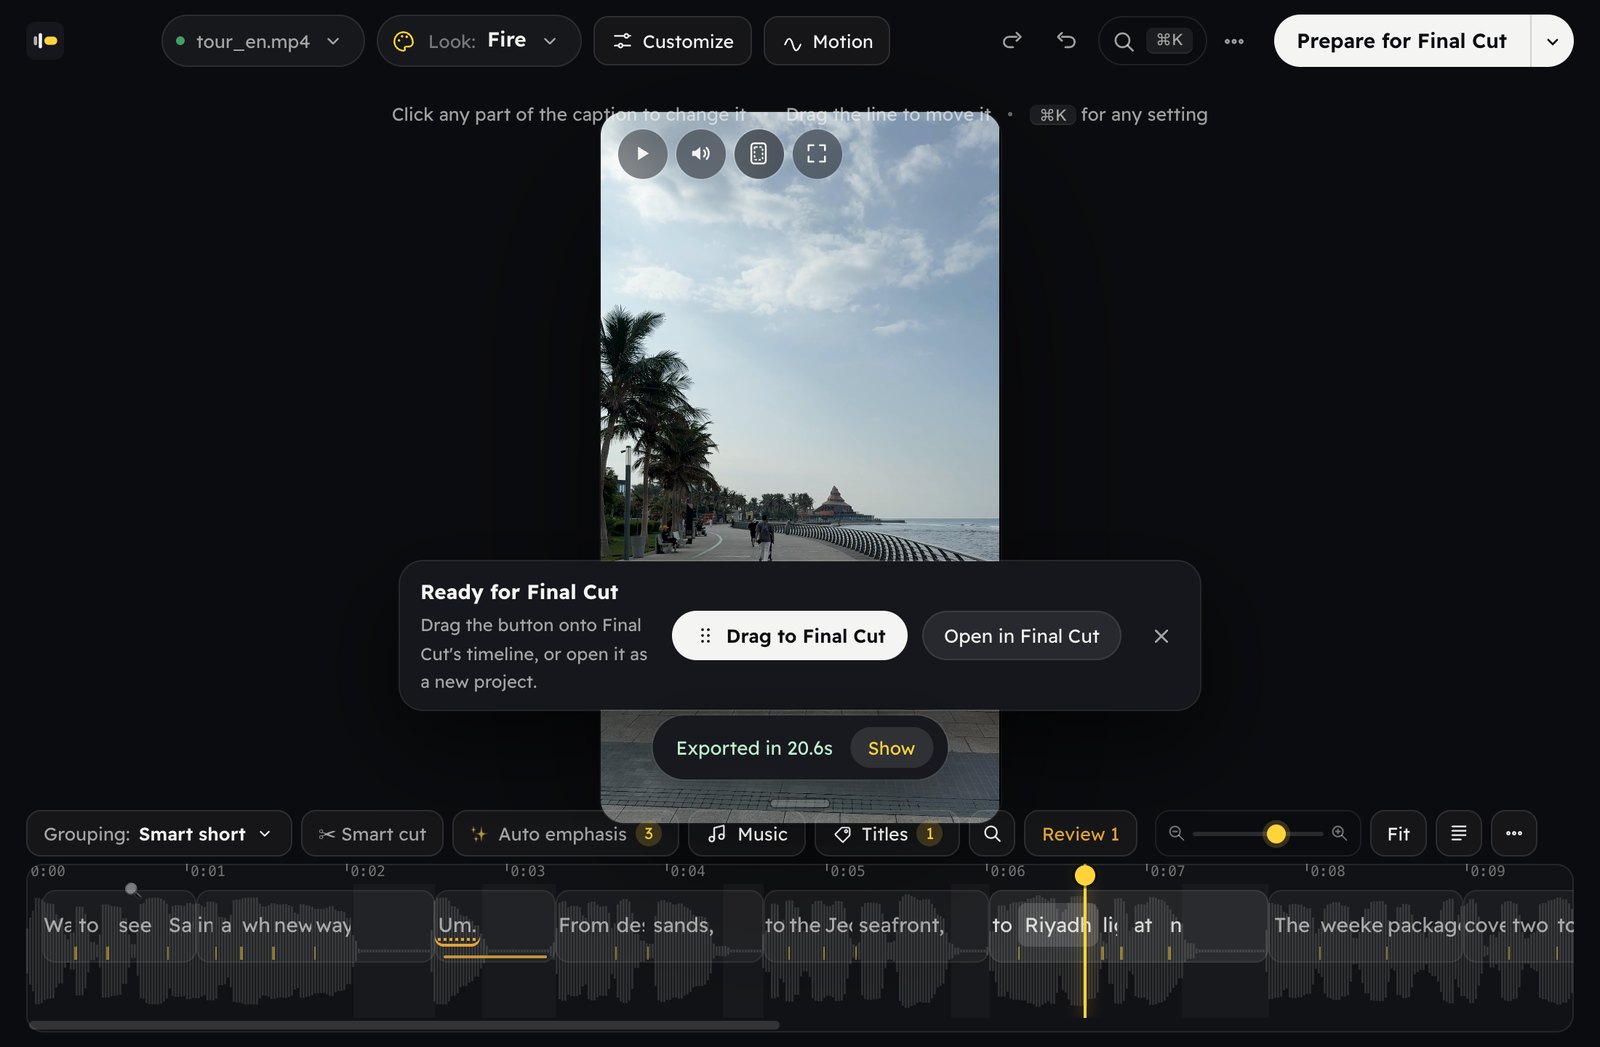1600x1047 pixels.
Task: Open the Look: Fire style dropdown
Action: pos(478,41)
